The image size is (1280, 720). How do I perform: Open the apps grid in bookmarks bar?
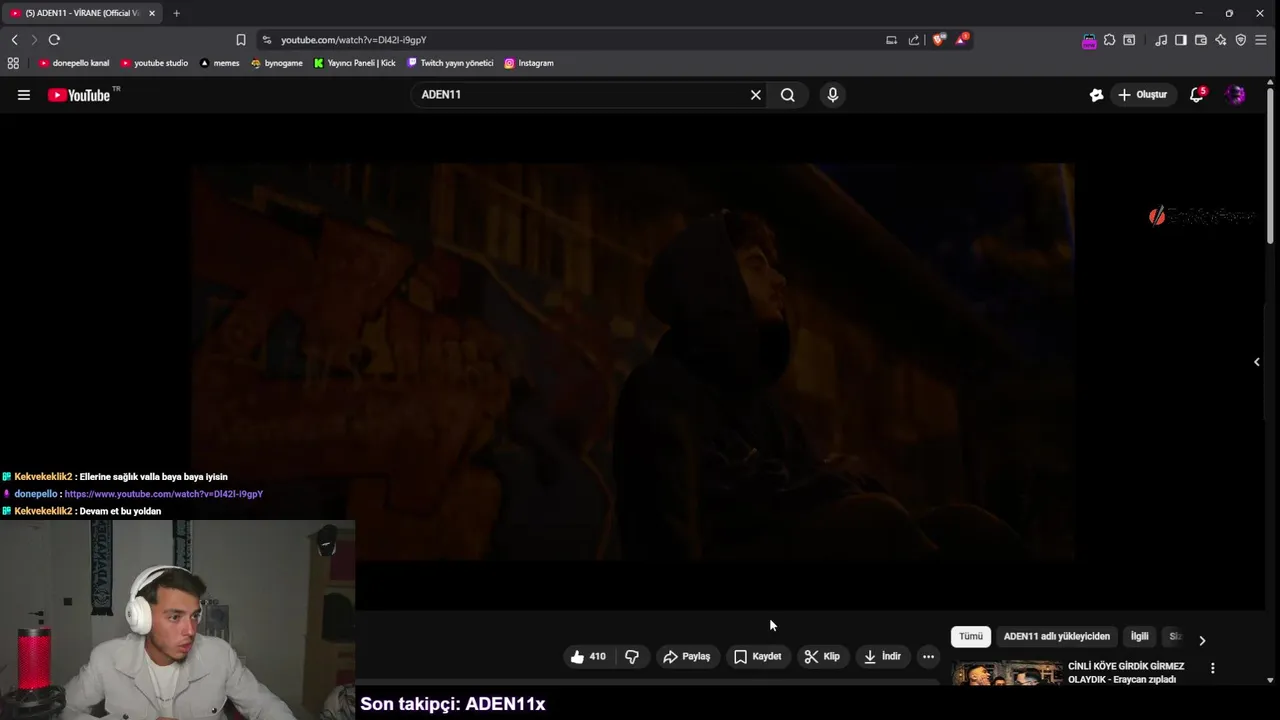[x=13, y=63]
